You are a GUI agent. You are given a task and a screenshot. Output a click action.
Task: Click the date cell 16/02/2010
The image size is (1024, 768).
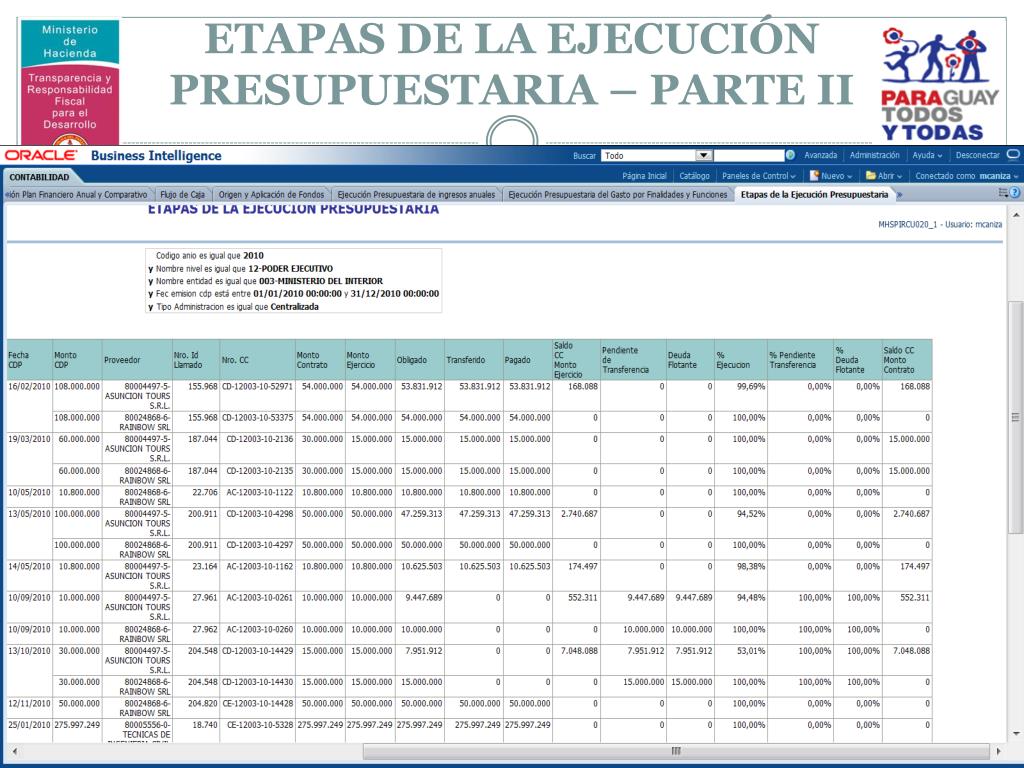click(x=29, y=387)
